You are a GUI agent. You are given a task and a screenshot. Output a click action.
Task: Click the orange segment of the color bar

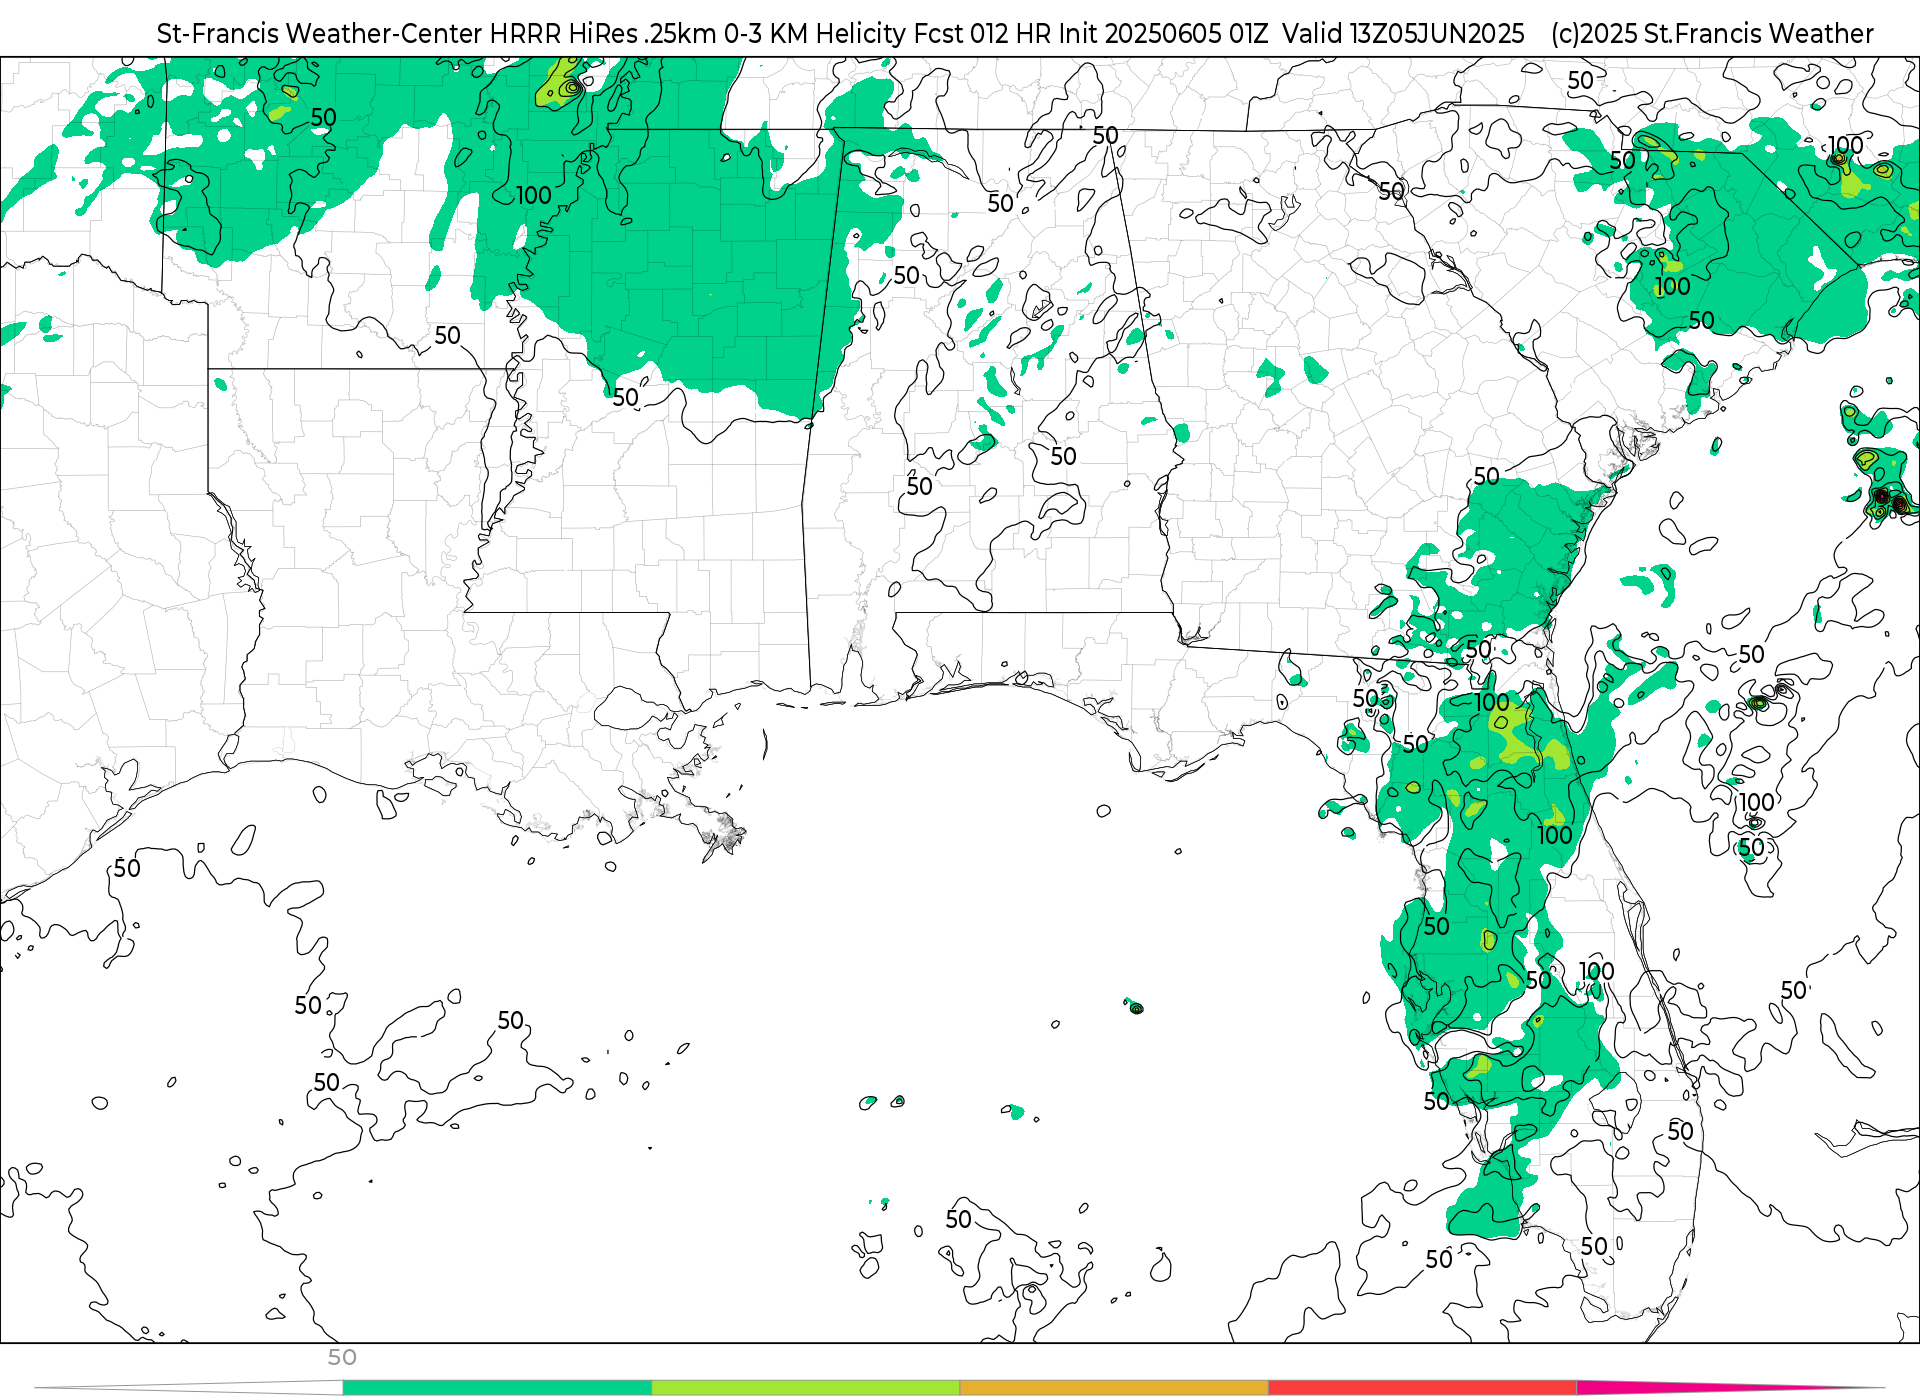click(x=1114, y=1388)
